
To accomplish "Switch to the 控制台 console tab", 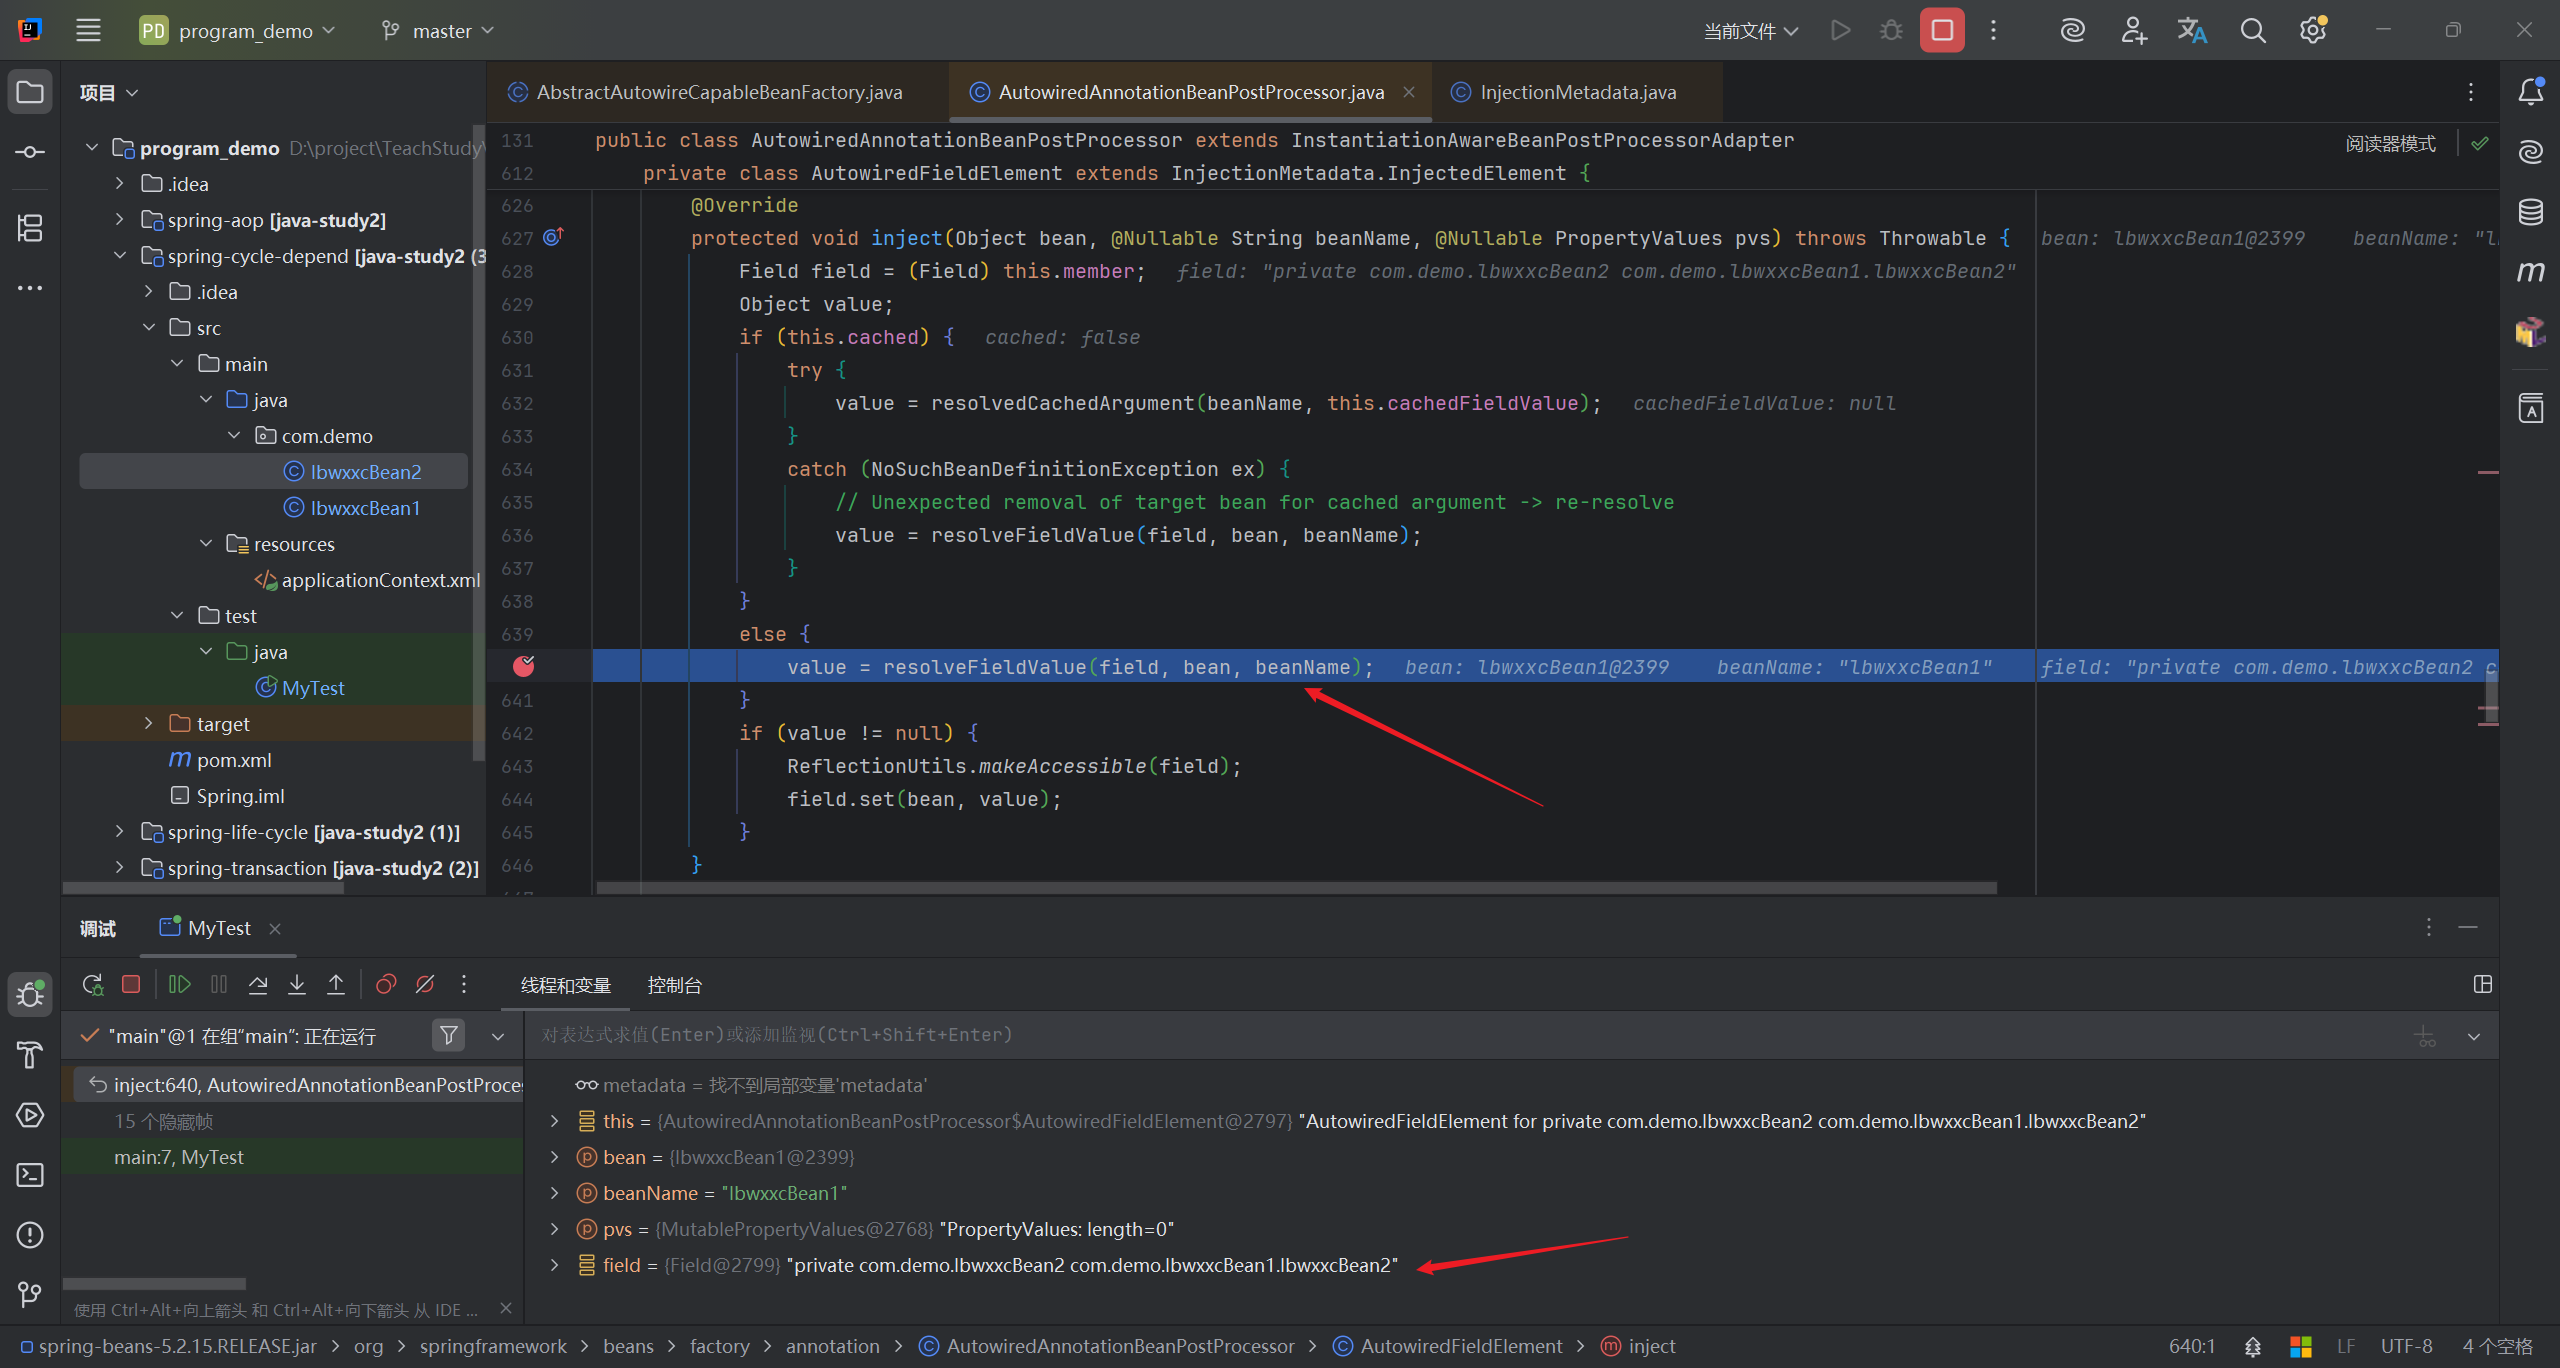I will [x=674, y=986].
